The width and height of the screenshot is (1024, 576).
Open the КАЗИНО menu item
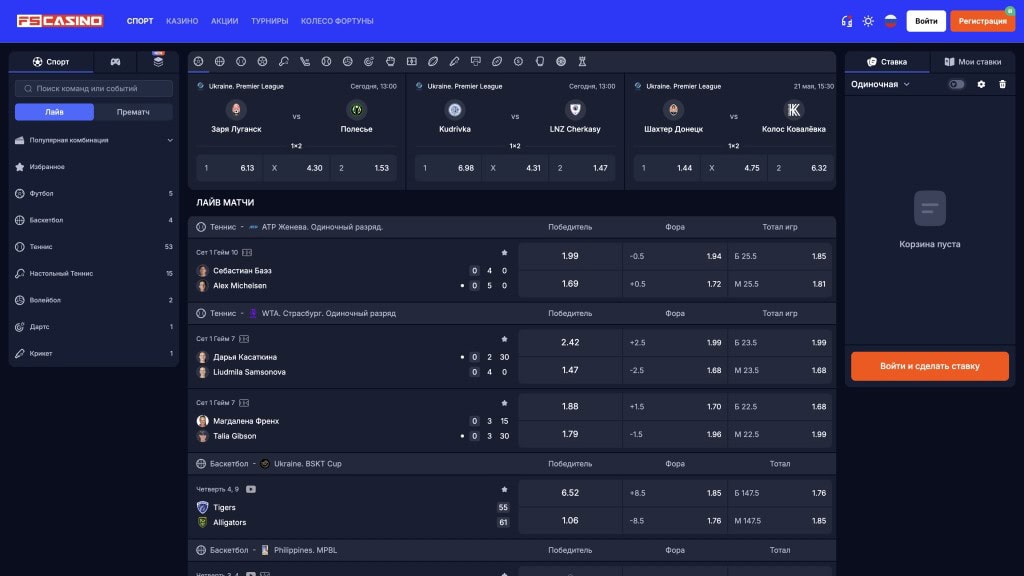point(182,21)
